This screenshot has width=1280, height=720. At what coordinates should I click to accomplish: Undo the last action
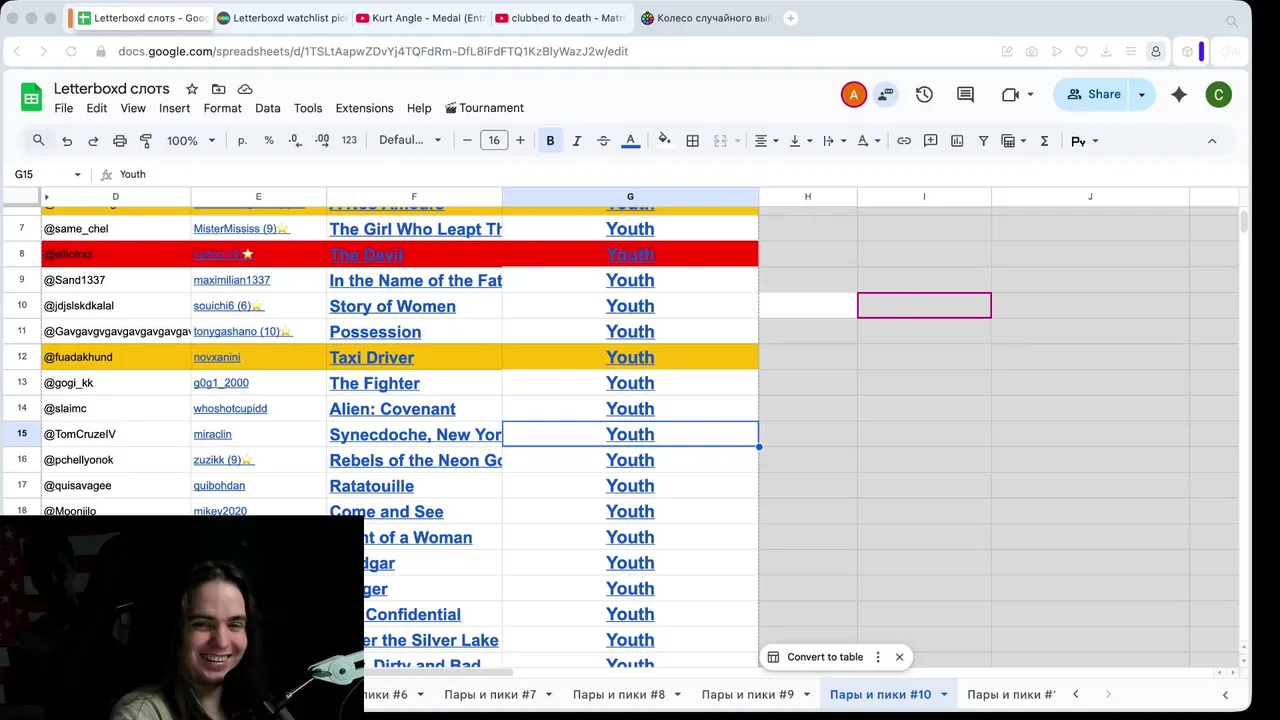[67, 141]
